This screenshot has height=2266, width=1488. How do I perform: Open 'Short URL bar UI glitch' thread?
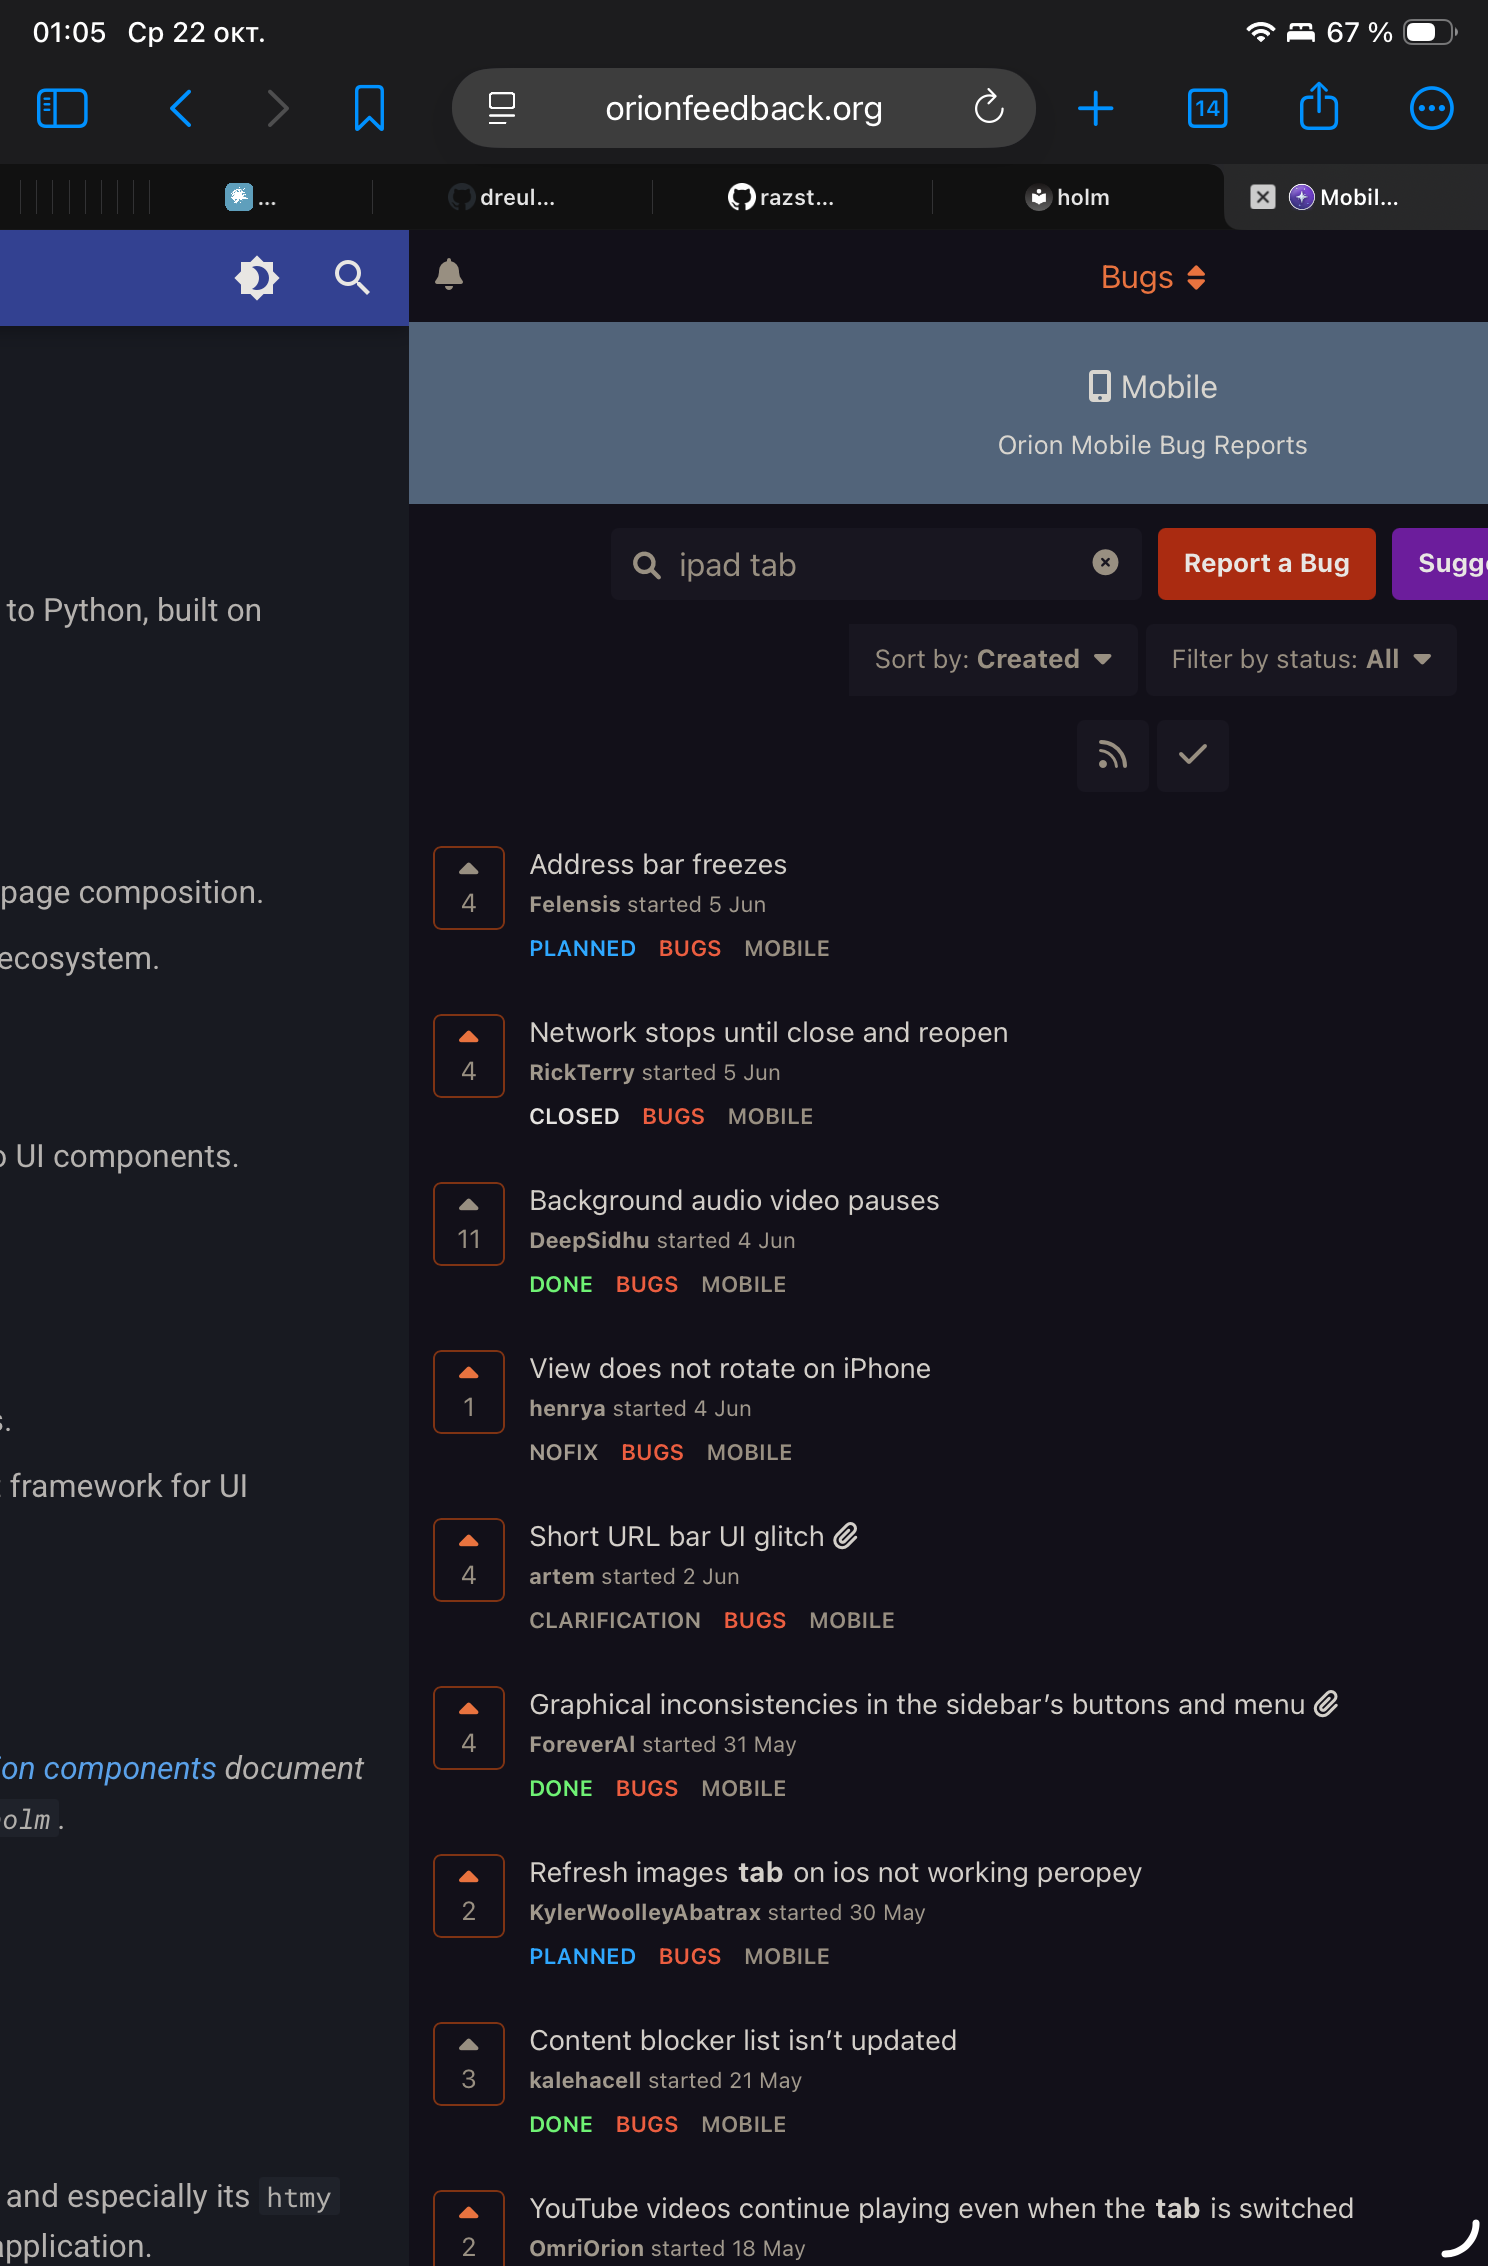676,1536
